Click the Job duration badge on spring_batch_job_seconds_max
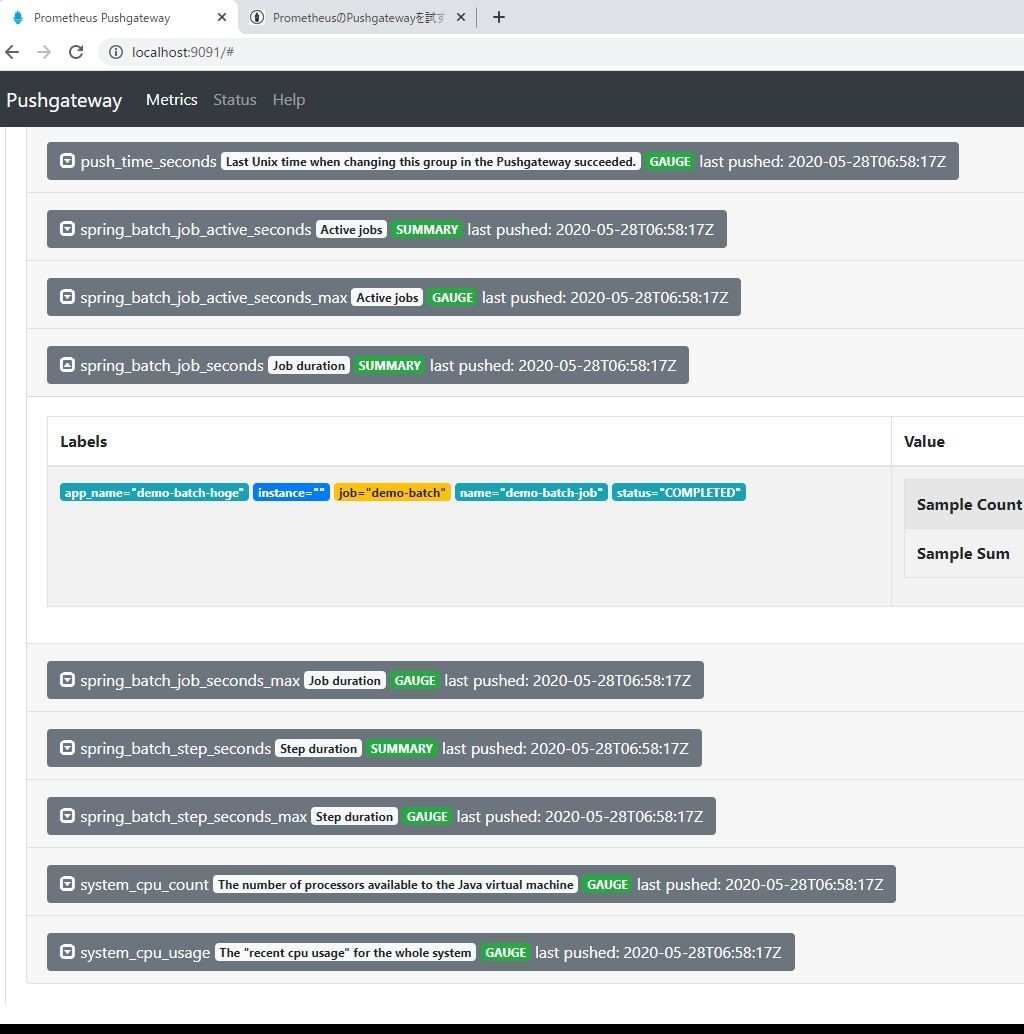 tap(345, 681)
